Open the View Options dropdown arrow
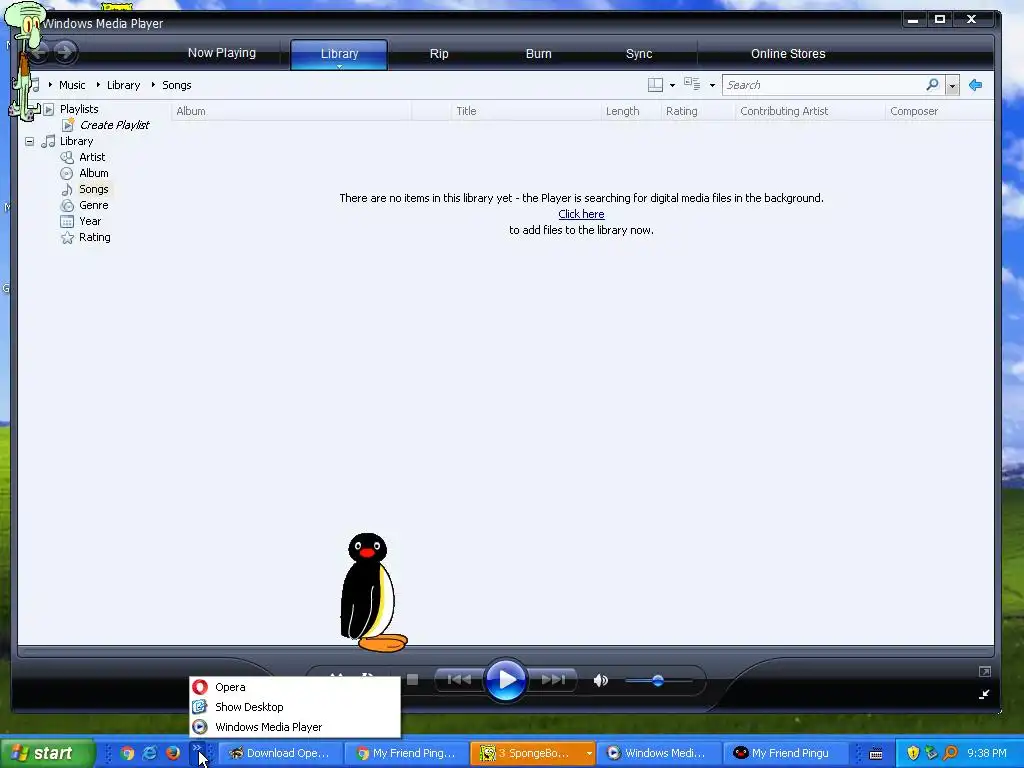 (x=712, y=86)
